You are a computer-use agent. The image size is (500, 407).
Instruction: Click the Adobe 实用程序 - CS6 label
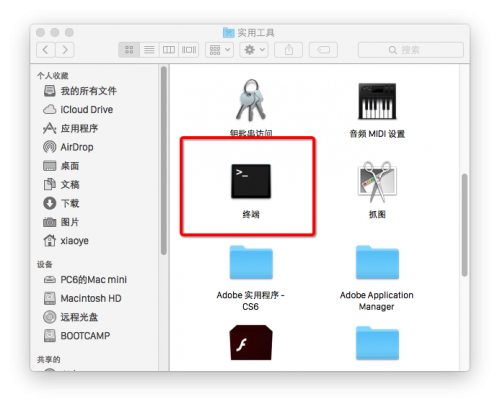251,301
